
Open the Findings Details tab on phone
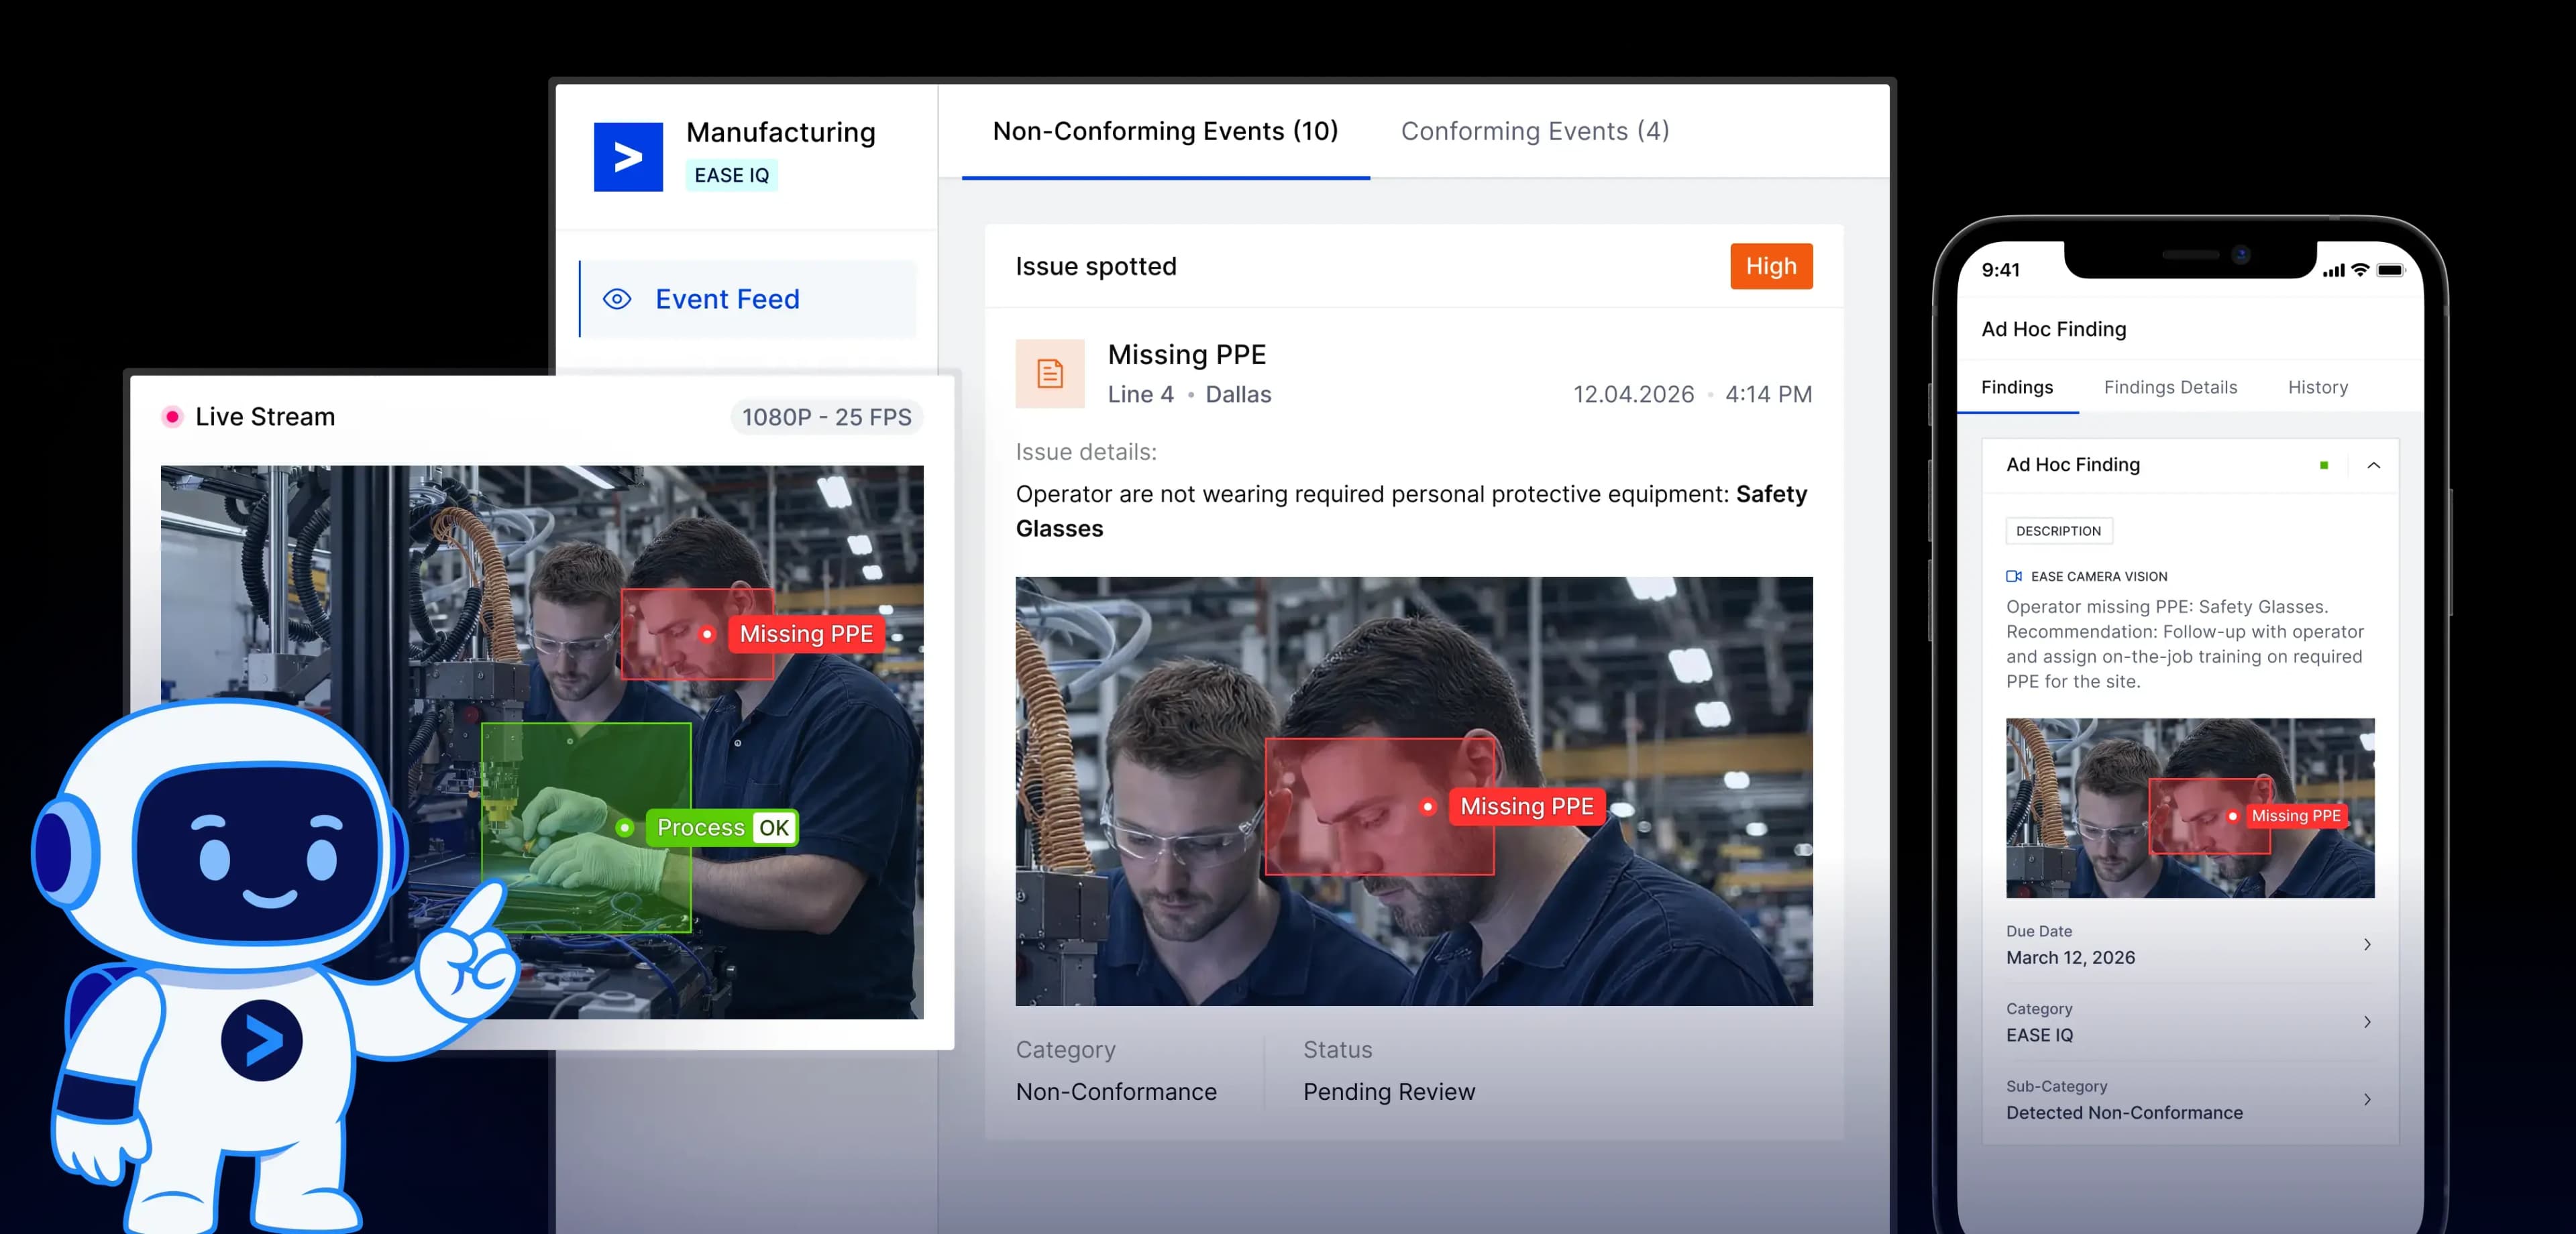click(x=2169, y=387)
